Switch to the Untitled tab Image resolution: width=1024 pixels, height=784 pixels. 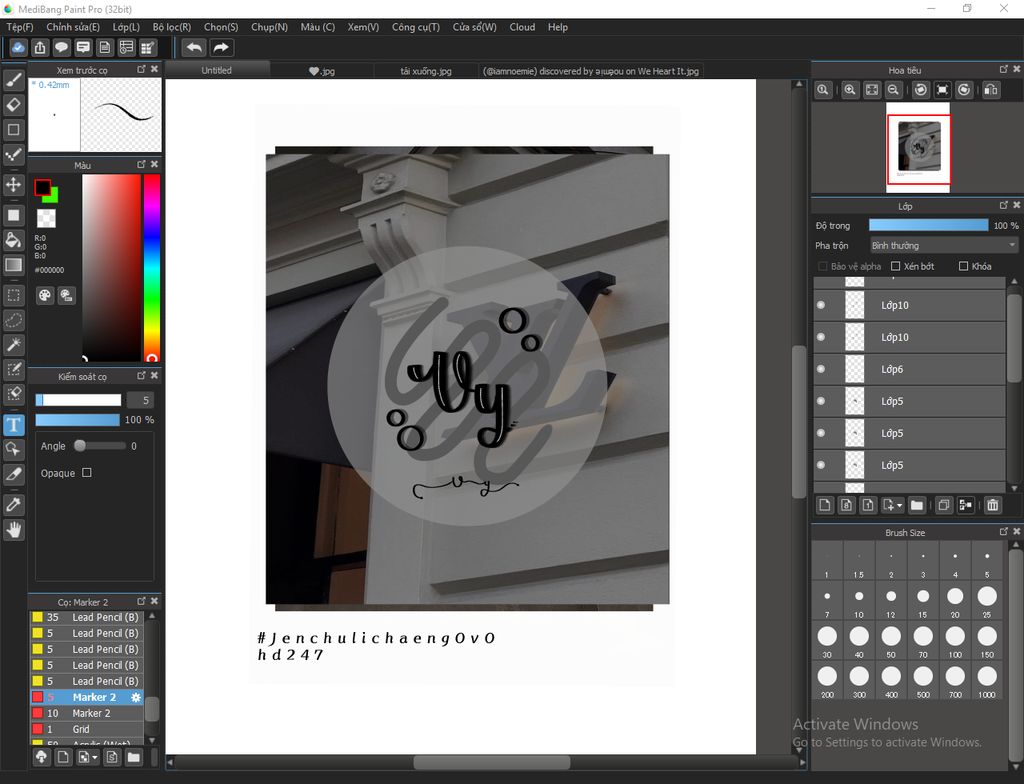coord(217,70)
